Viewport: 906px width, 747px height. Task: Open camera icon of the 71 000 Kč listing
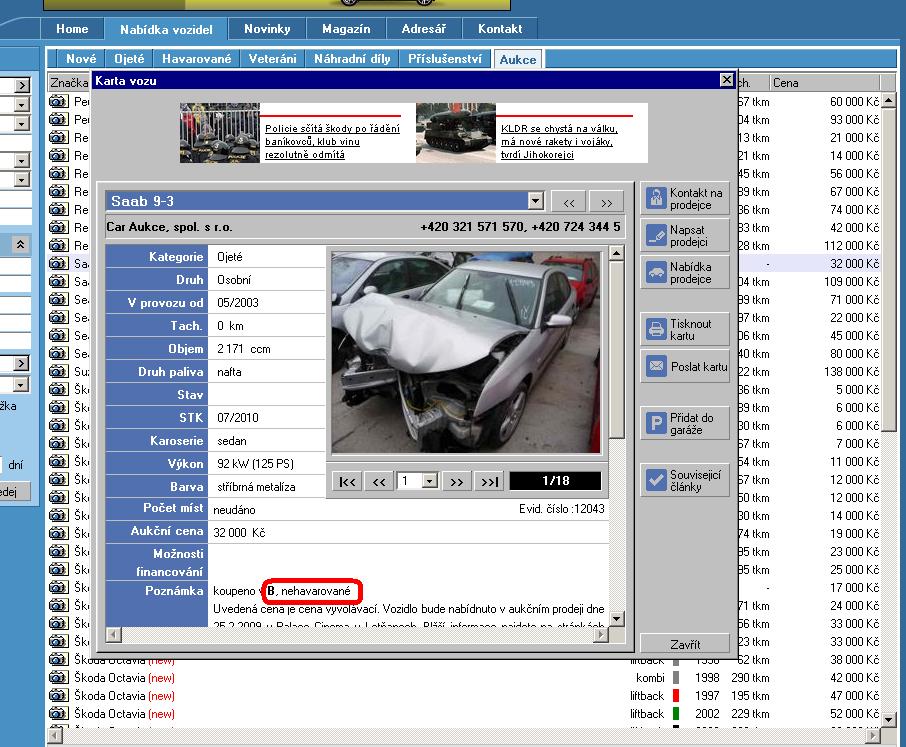click(x=58, y=299)
